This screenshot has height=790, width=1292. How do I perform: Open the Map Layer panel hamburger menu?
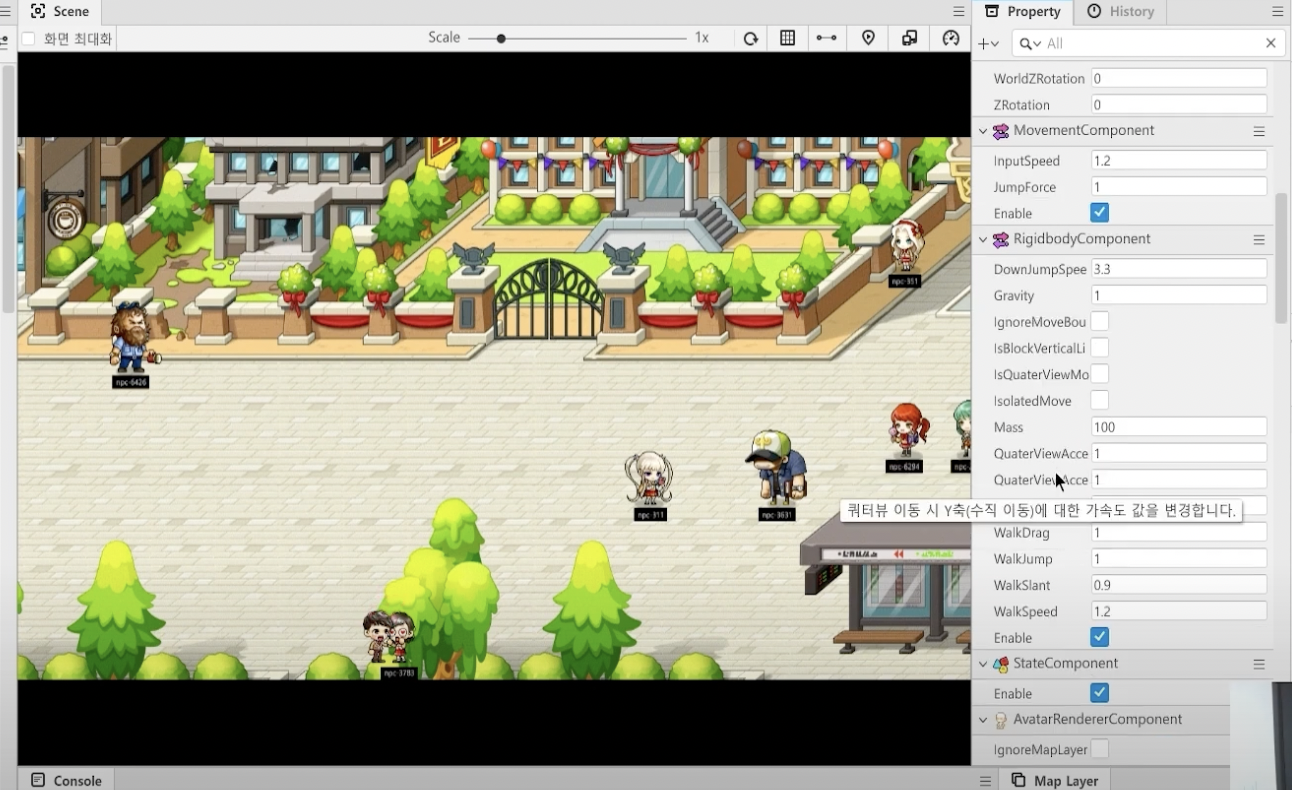(985, 781)
